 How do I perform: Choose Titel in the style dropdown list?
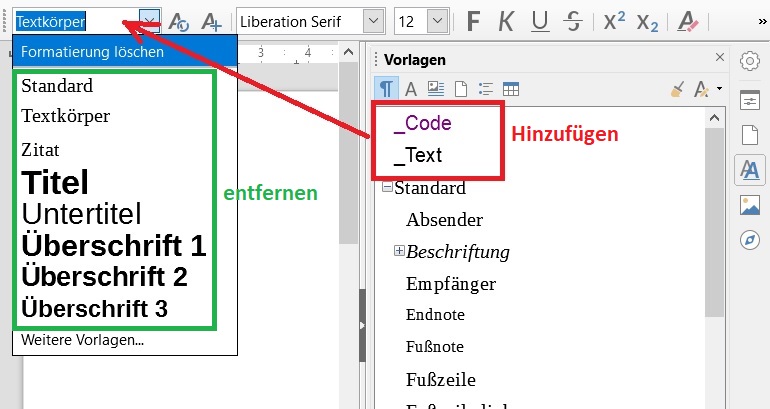pyautogui.click(x=55, y=183)
